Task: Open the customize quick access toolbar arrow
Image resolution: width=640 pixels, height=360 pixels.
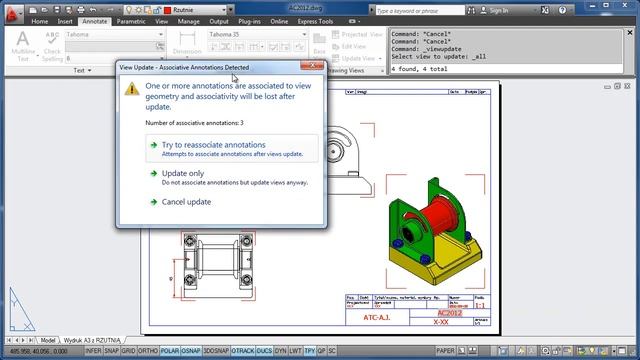Action: [x=231, y=10]
